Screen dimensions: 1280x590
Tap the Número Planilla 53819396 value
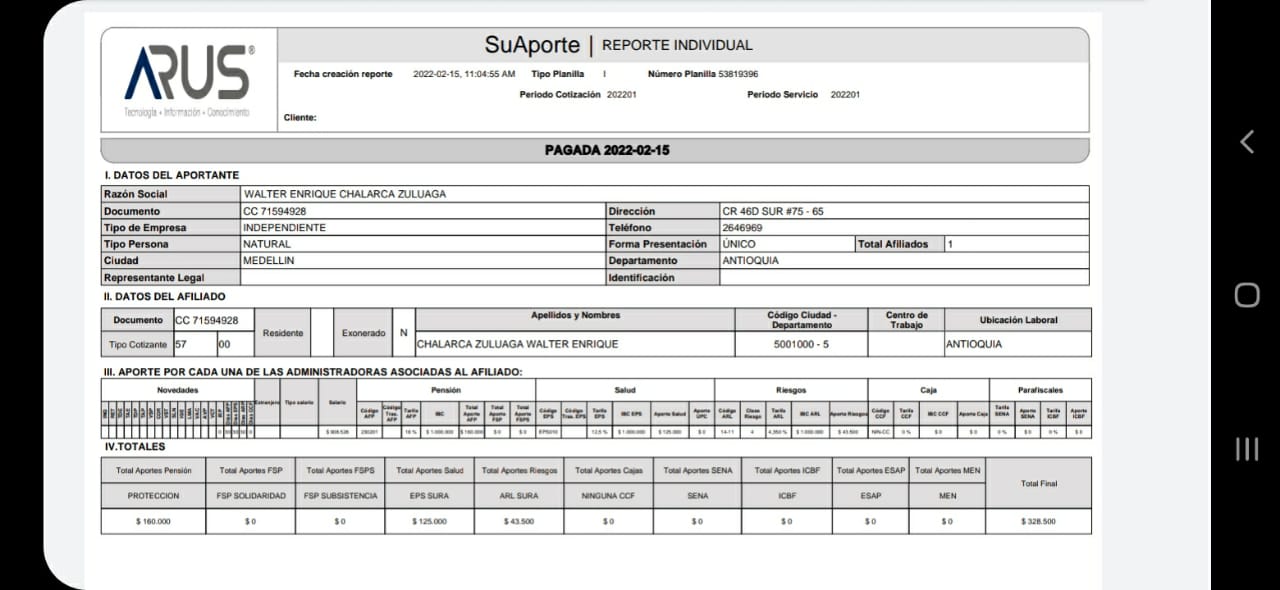tap(737, 74)
